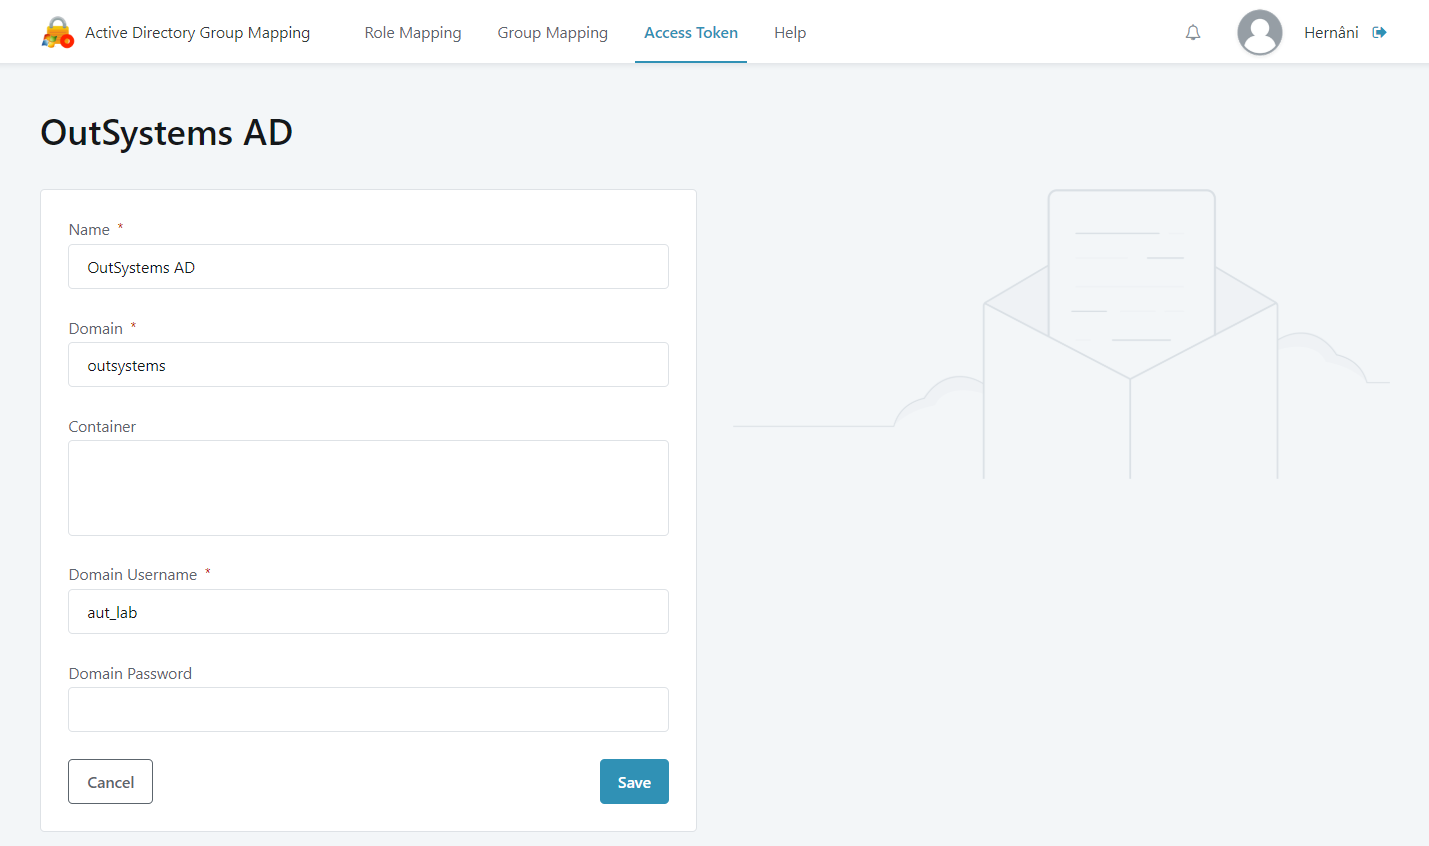This screenshot has width=1429, height=846.
Task: Open the notifications bell
Action: [x=1193, y=33]
